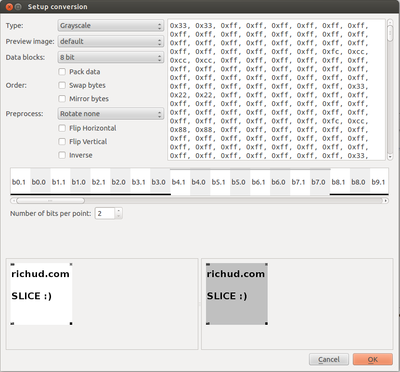Open the Preview image dropdown showing default
Image resolution: width=400 pixels, height=372 pixels.
pos(111,42)
